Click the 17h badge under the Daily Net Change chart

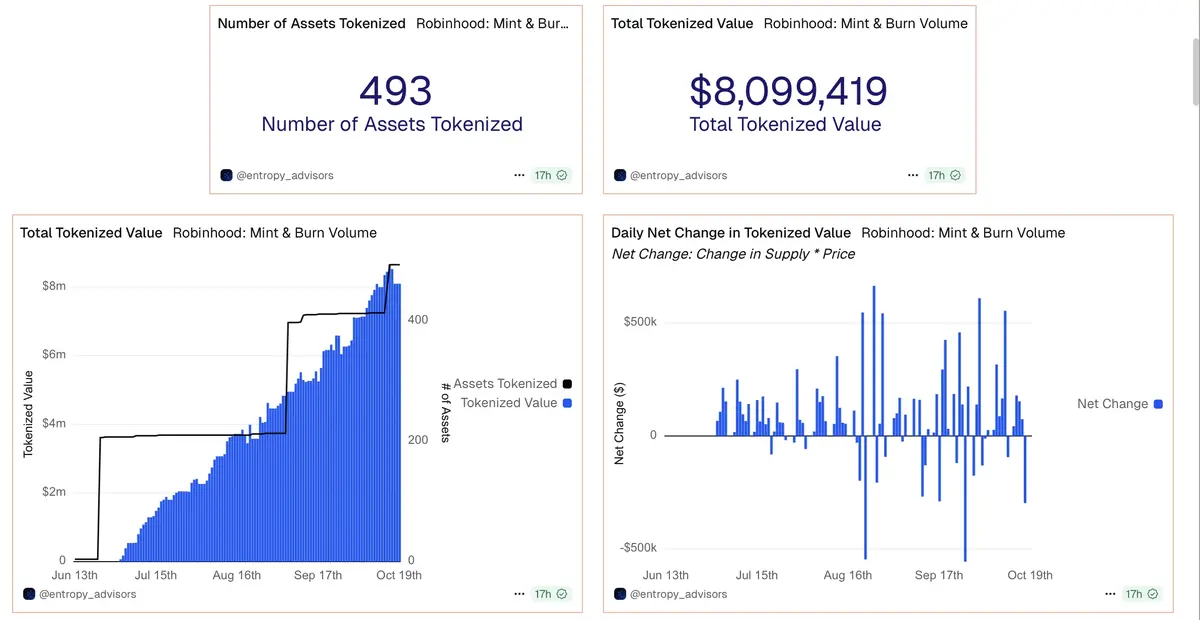(x=1133, y=594)
